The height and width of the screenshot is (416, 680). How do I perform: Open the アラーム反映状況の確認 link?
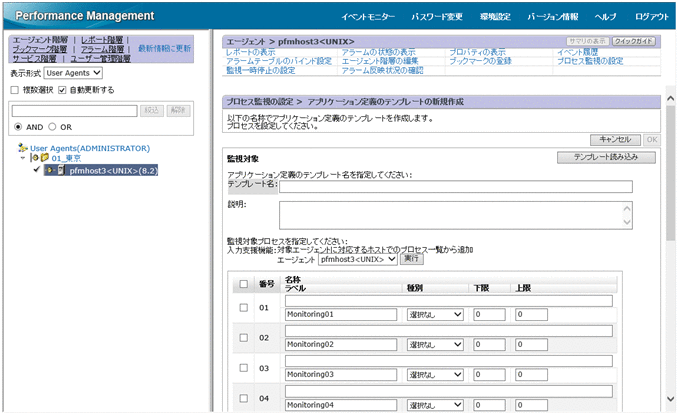[x=382, y=70]
